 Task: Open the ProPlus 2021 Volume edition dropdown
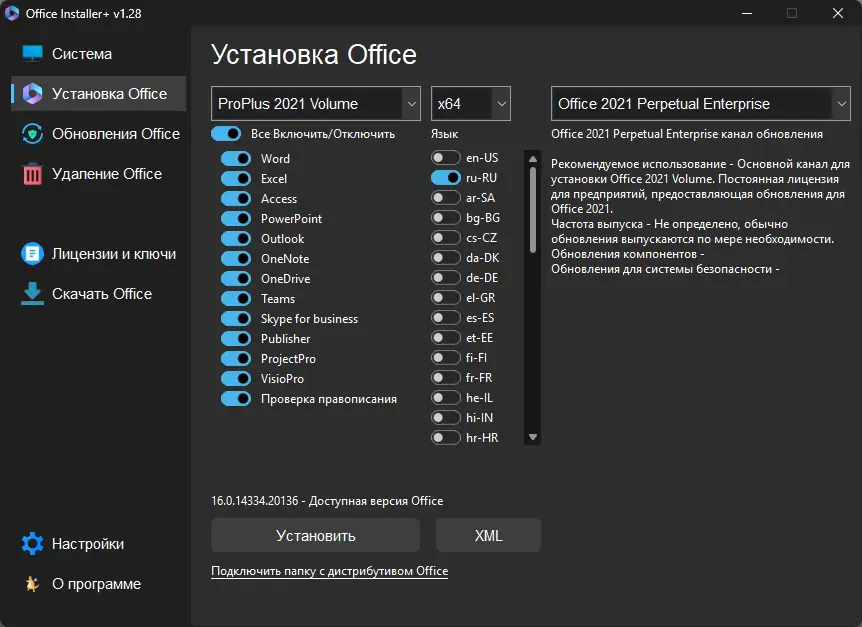pyautogui.click(x=316, y=104)
